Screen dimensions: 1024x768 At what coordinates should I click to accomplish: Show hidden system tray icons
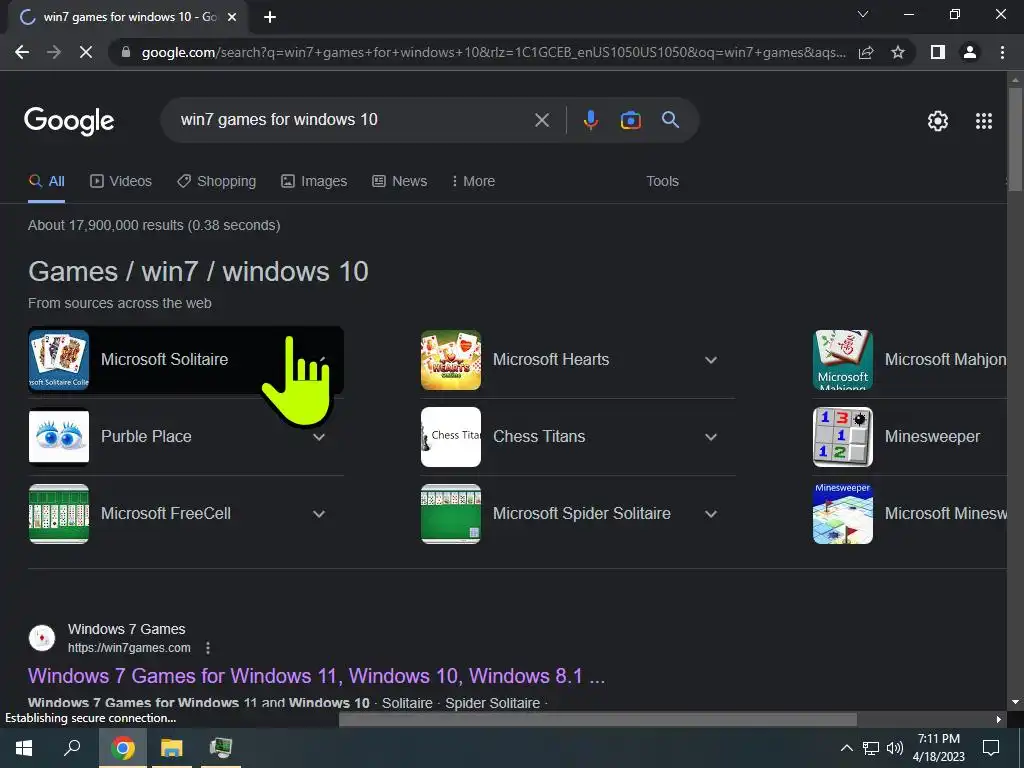tap(846, 748)
